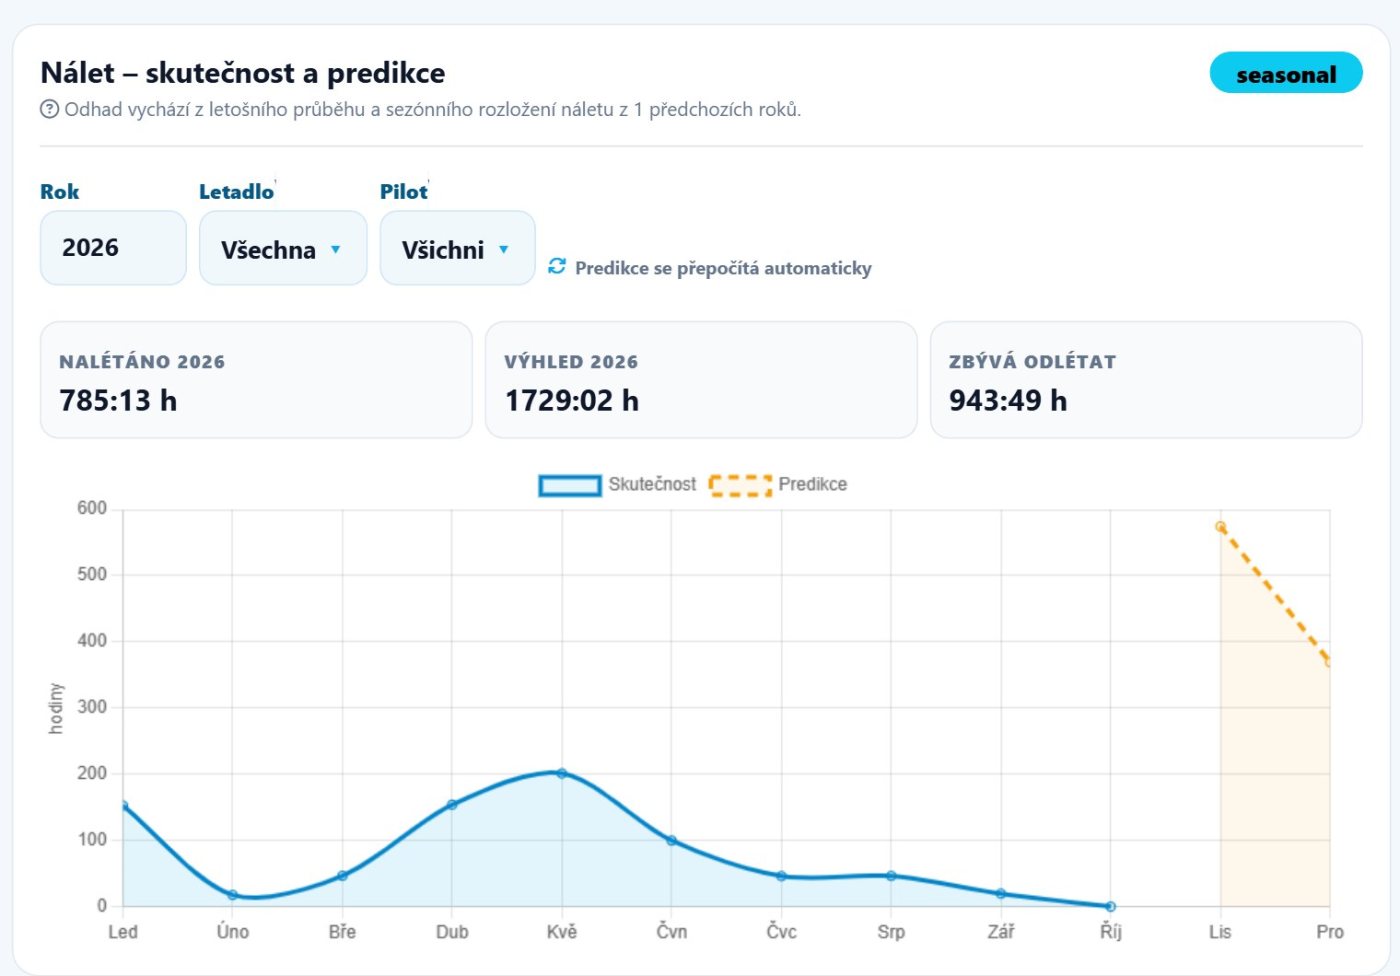Click the Říj data point on chart
1400x976 pixels.
click(1111, 906)
